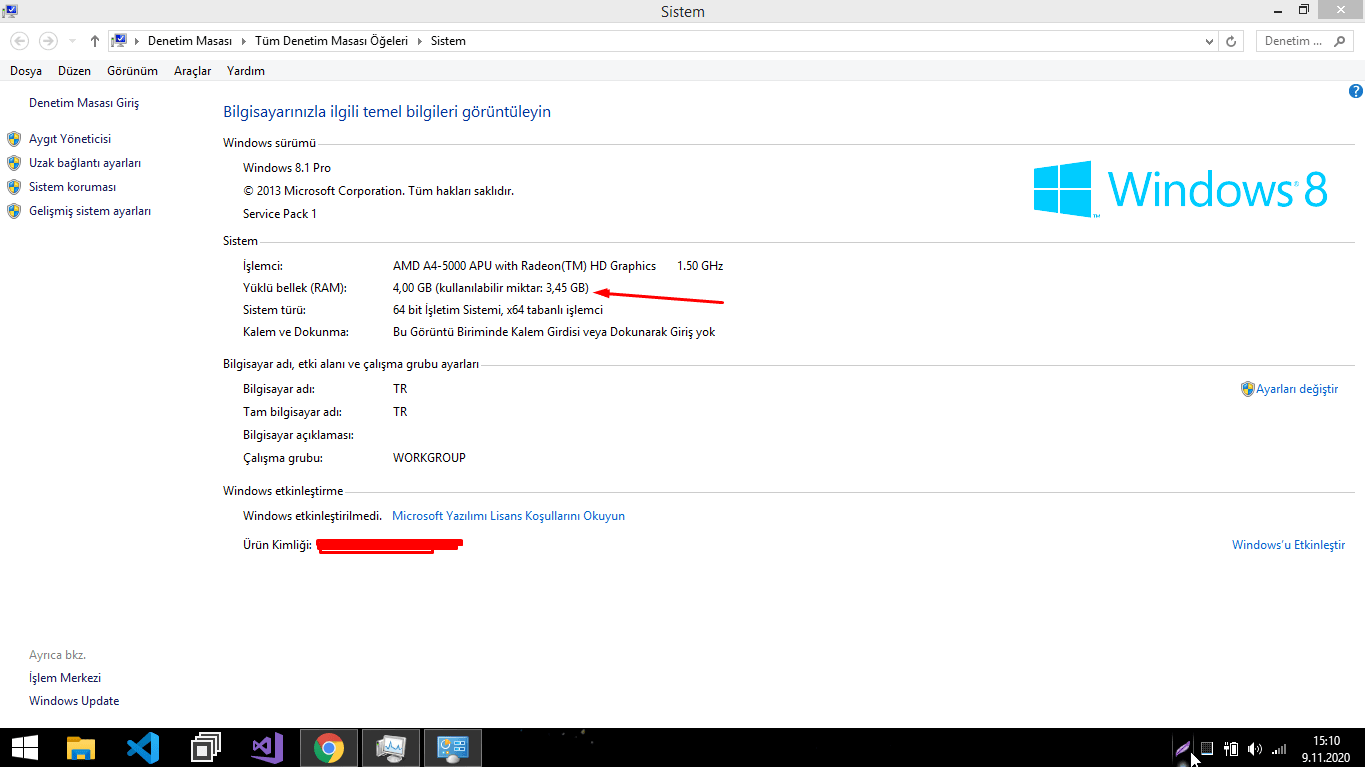Click the WORKGROUP value
Image resolution: width=1365 pixels, height=767 pixels.
429,458
